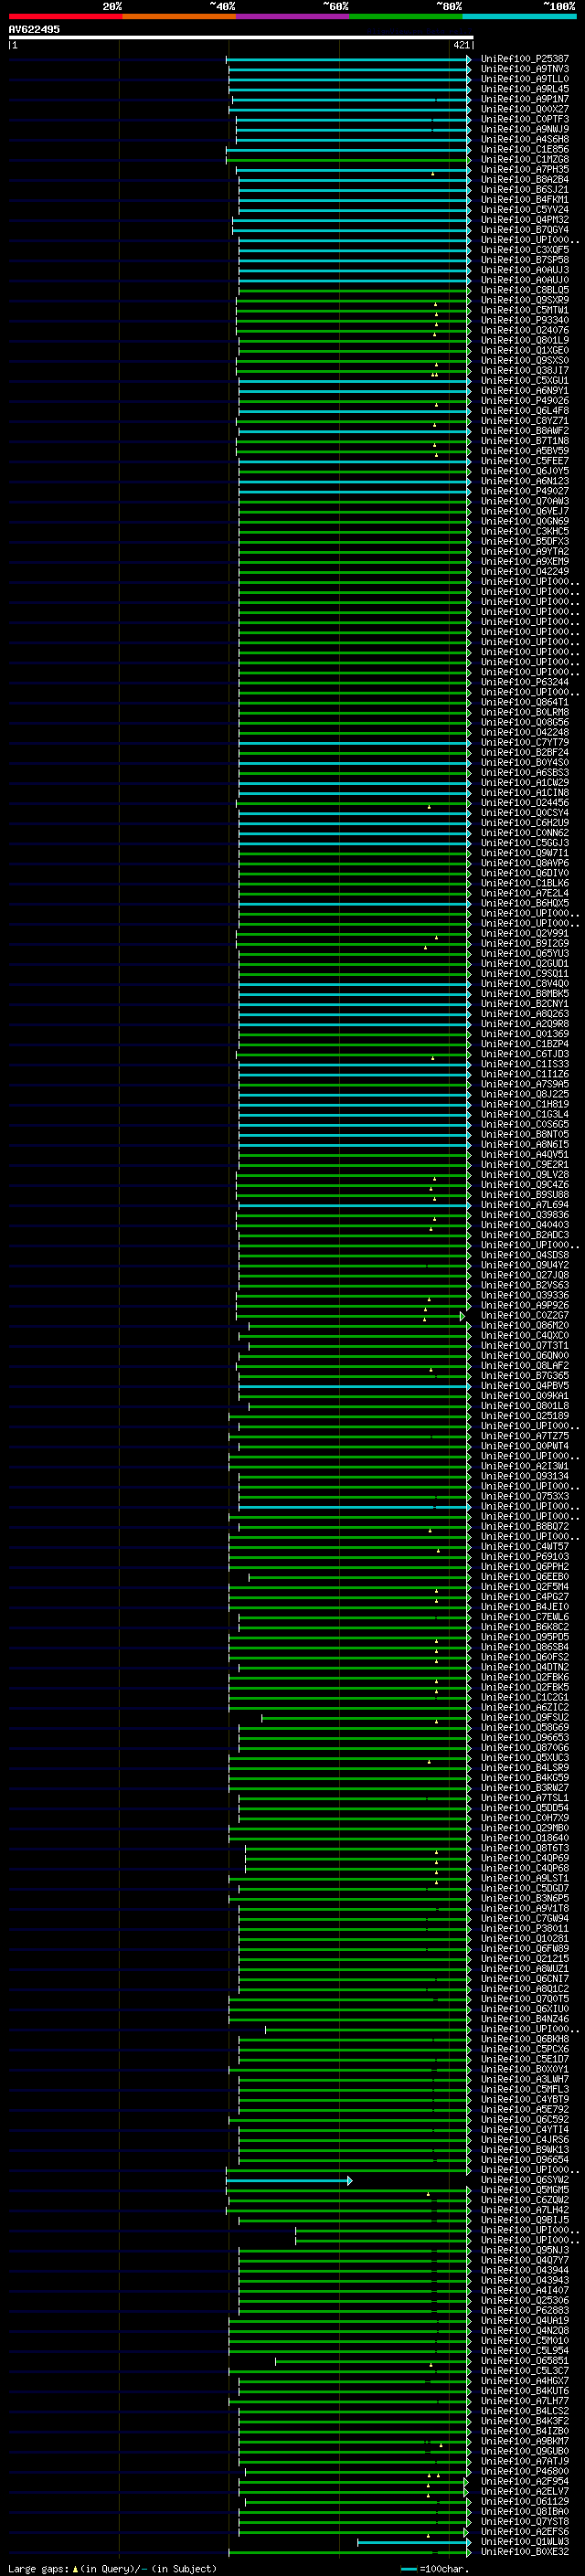The width and height of the screenshot is (585, 2576).
Task: Select the UniRef100_A7PH35 label
Action: pos(525,170)
